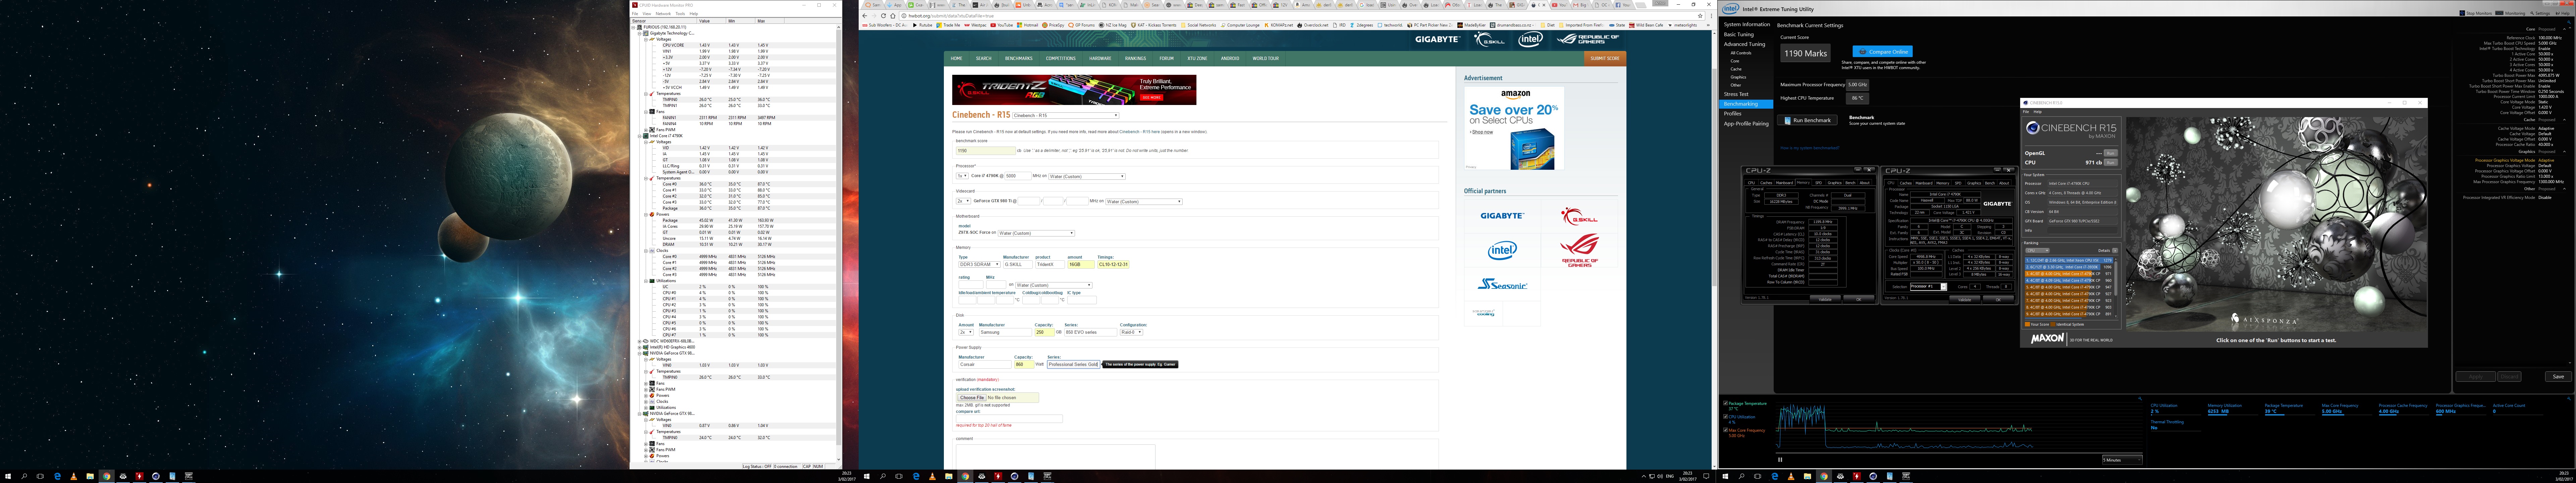
Task: Open the Cinebench File menu
Action: (x=2026, y=112)
